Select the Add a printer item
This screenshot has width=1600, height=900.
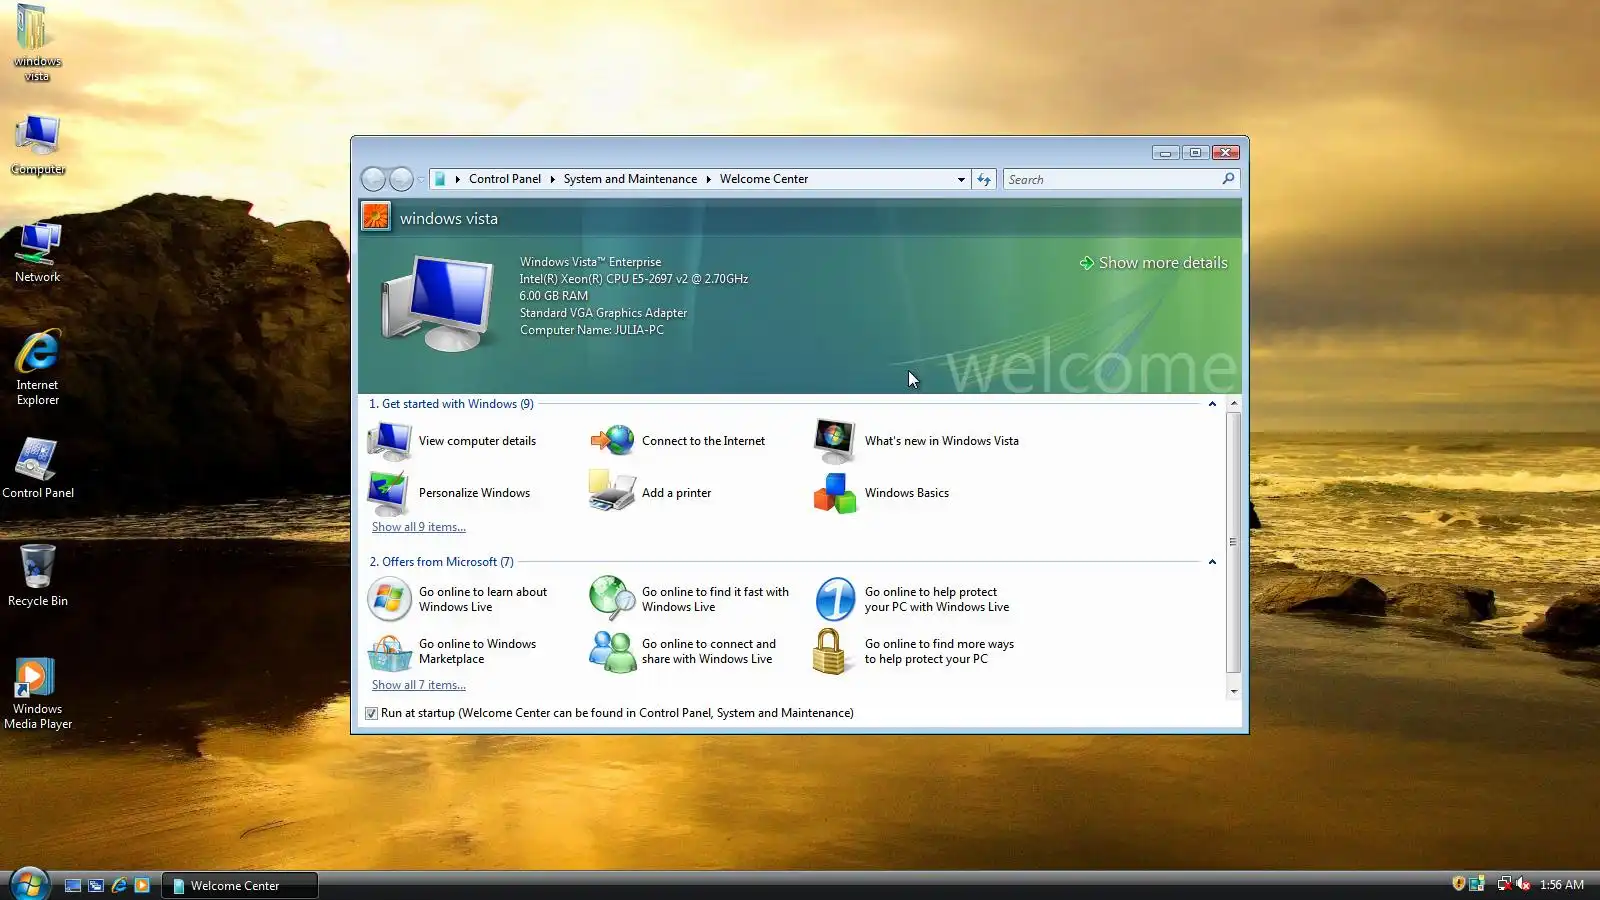(x=650, y=493)
